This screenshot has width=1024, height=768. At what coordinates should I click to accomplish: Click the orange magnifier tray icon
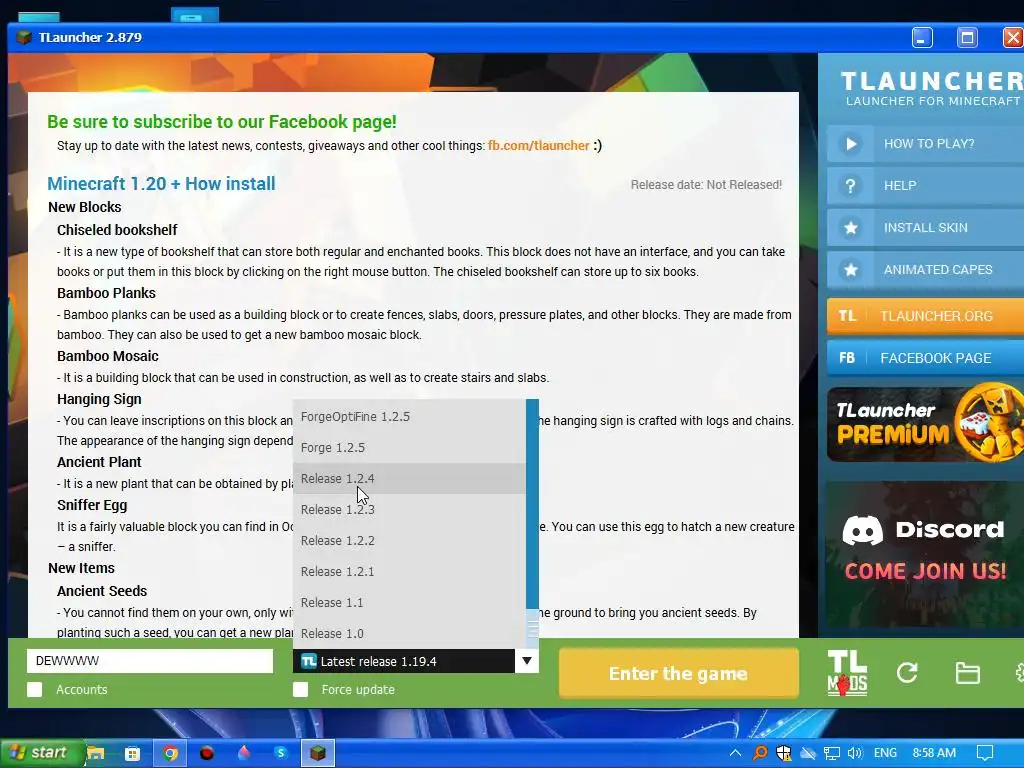coord(760,753)
